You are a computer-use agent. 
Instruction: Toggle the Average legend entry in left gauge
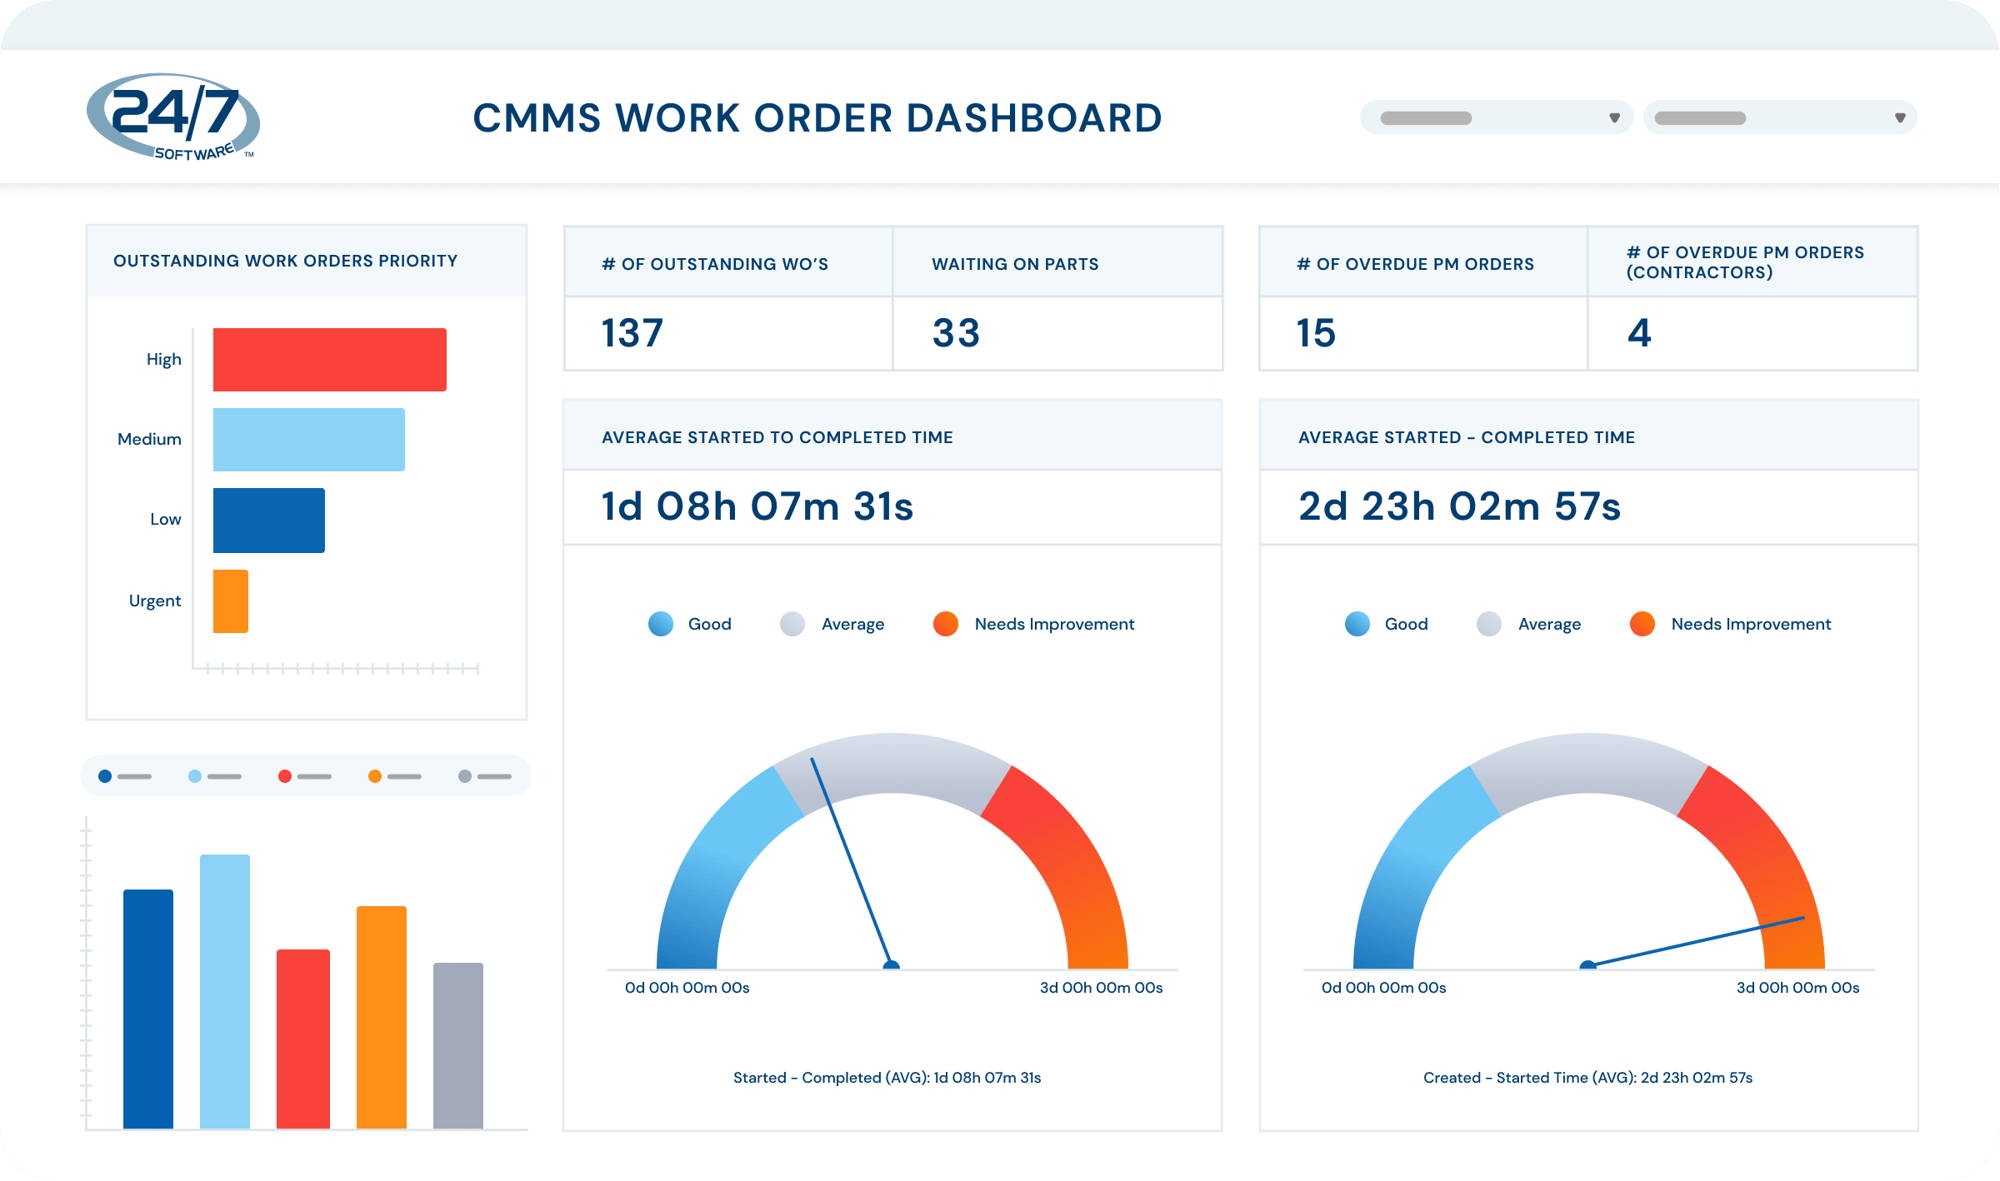coord(851,623)
